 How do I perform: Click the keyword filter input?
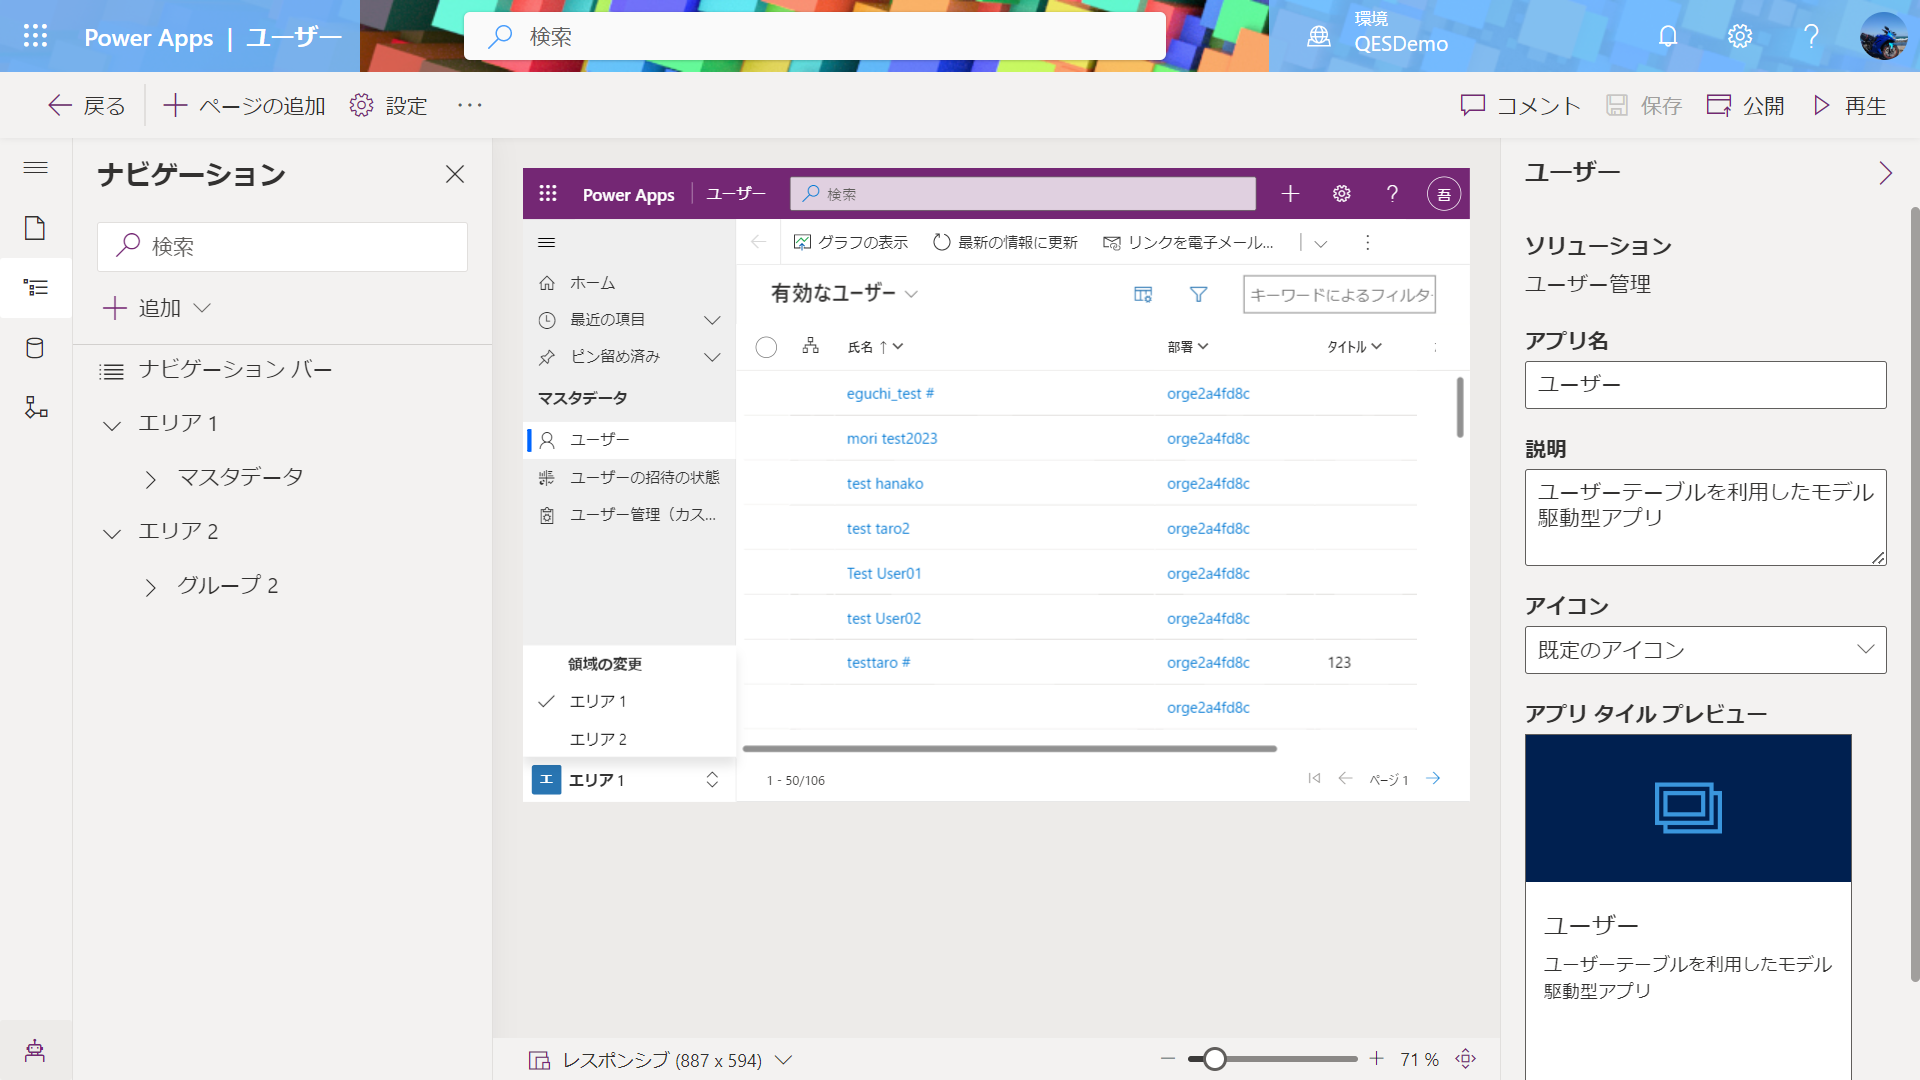pyautogui.click(x=1339, y=294)
